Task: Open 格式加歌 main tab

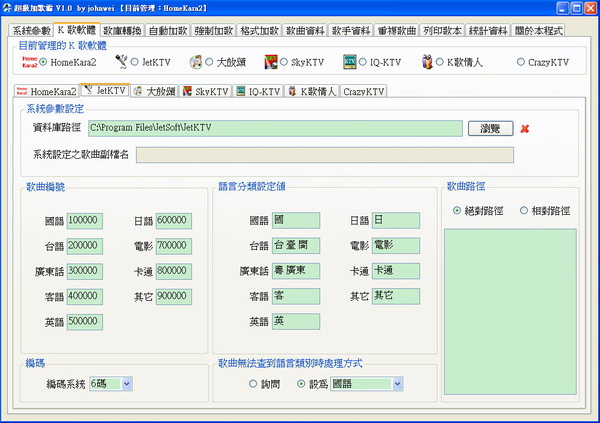Action: 259,31
